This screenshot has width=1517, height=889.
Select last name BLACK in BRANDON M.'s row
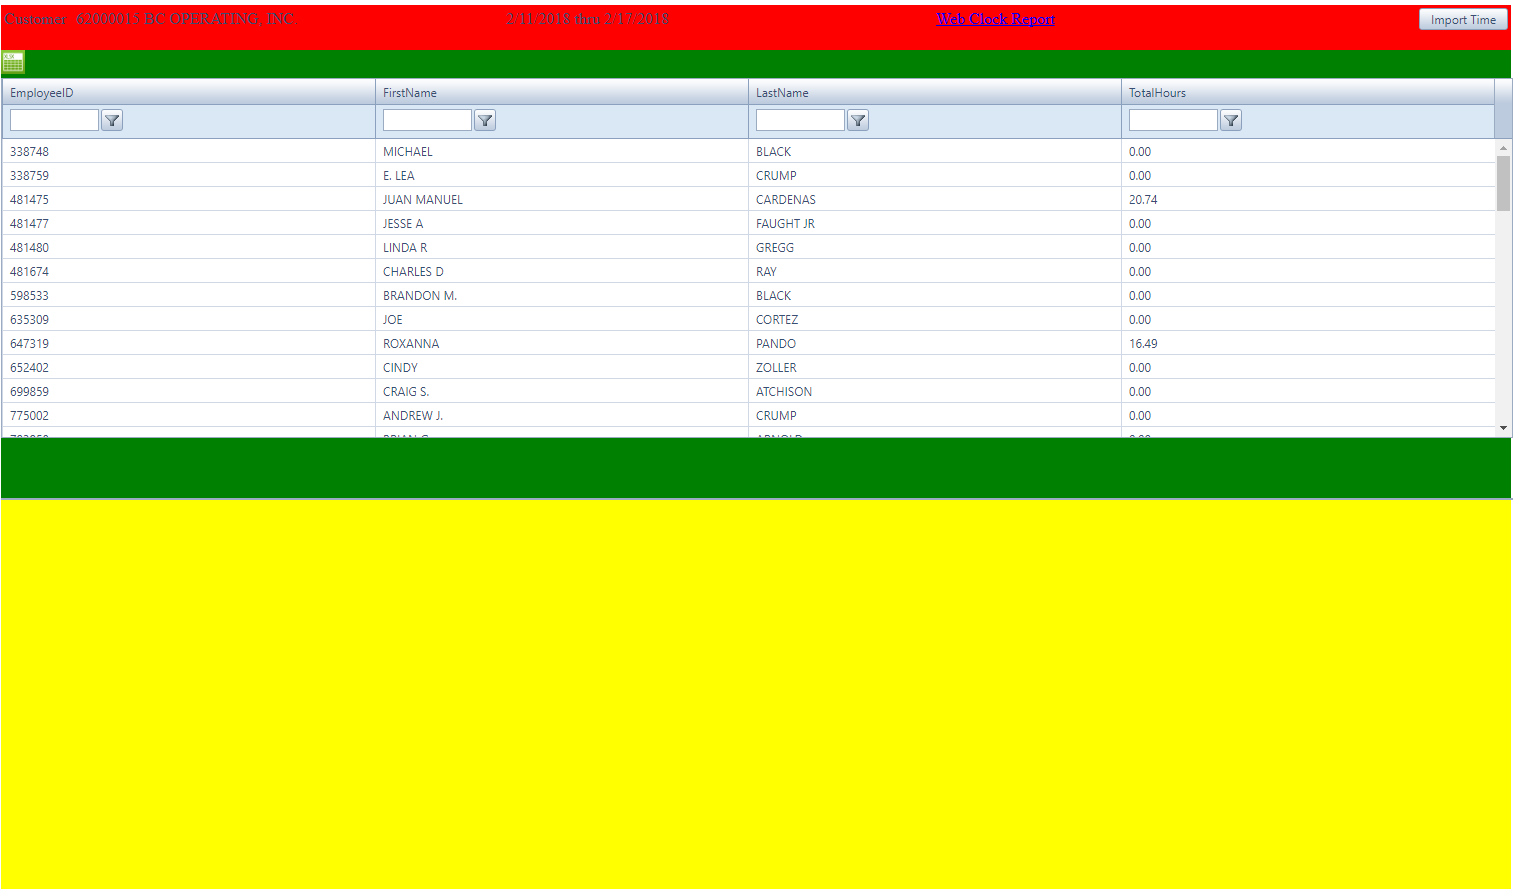(x=773, y=296)
